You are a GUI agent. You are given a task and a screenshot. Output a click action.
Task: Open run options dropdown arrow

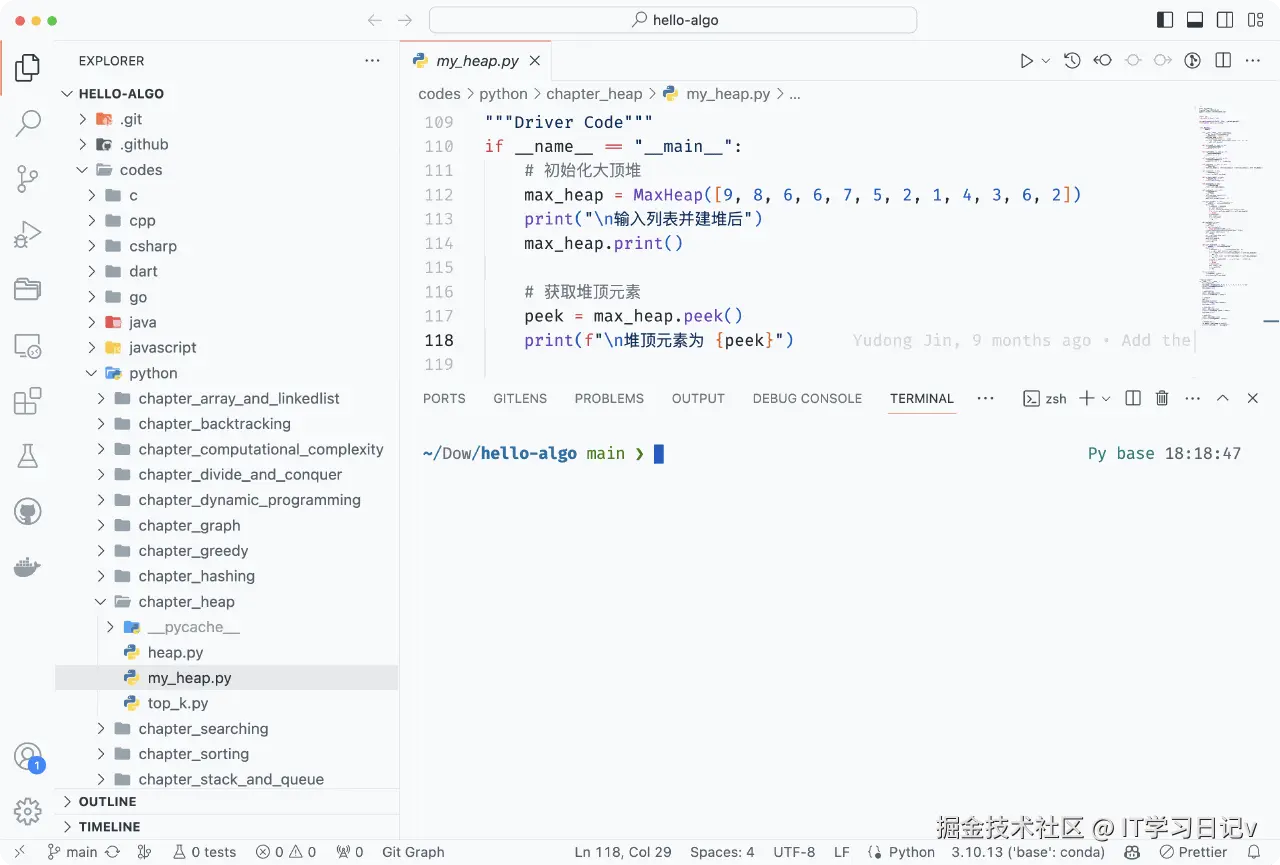click(x=1046, y=61)
